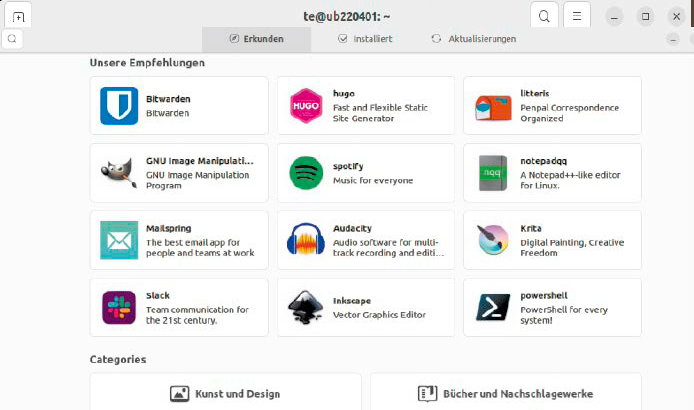Open the Bücher und Nachschlagewerke category
694x410 pixels.
click(506, 392)
